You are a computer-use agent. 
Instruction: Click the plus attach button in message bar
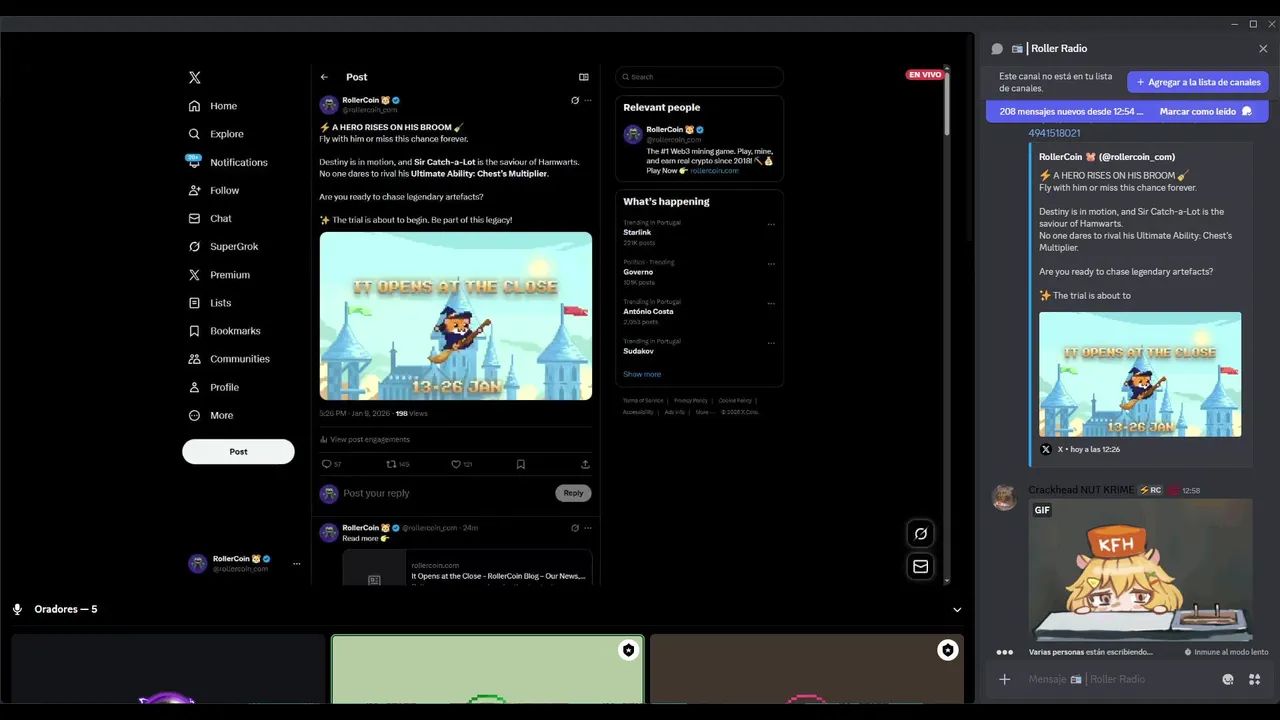tap(1005, 680)
